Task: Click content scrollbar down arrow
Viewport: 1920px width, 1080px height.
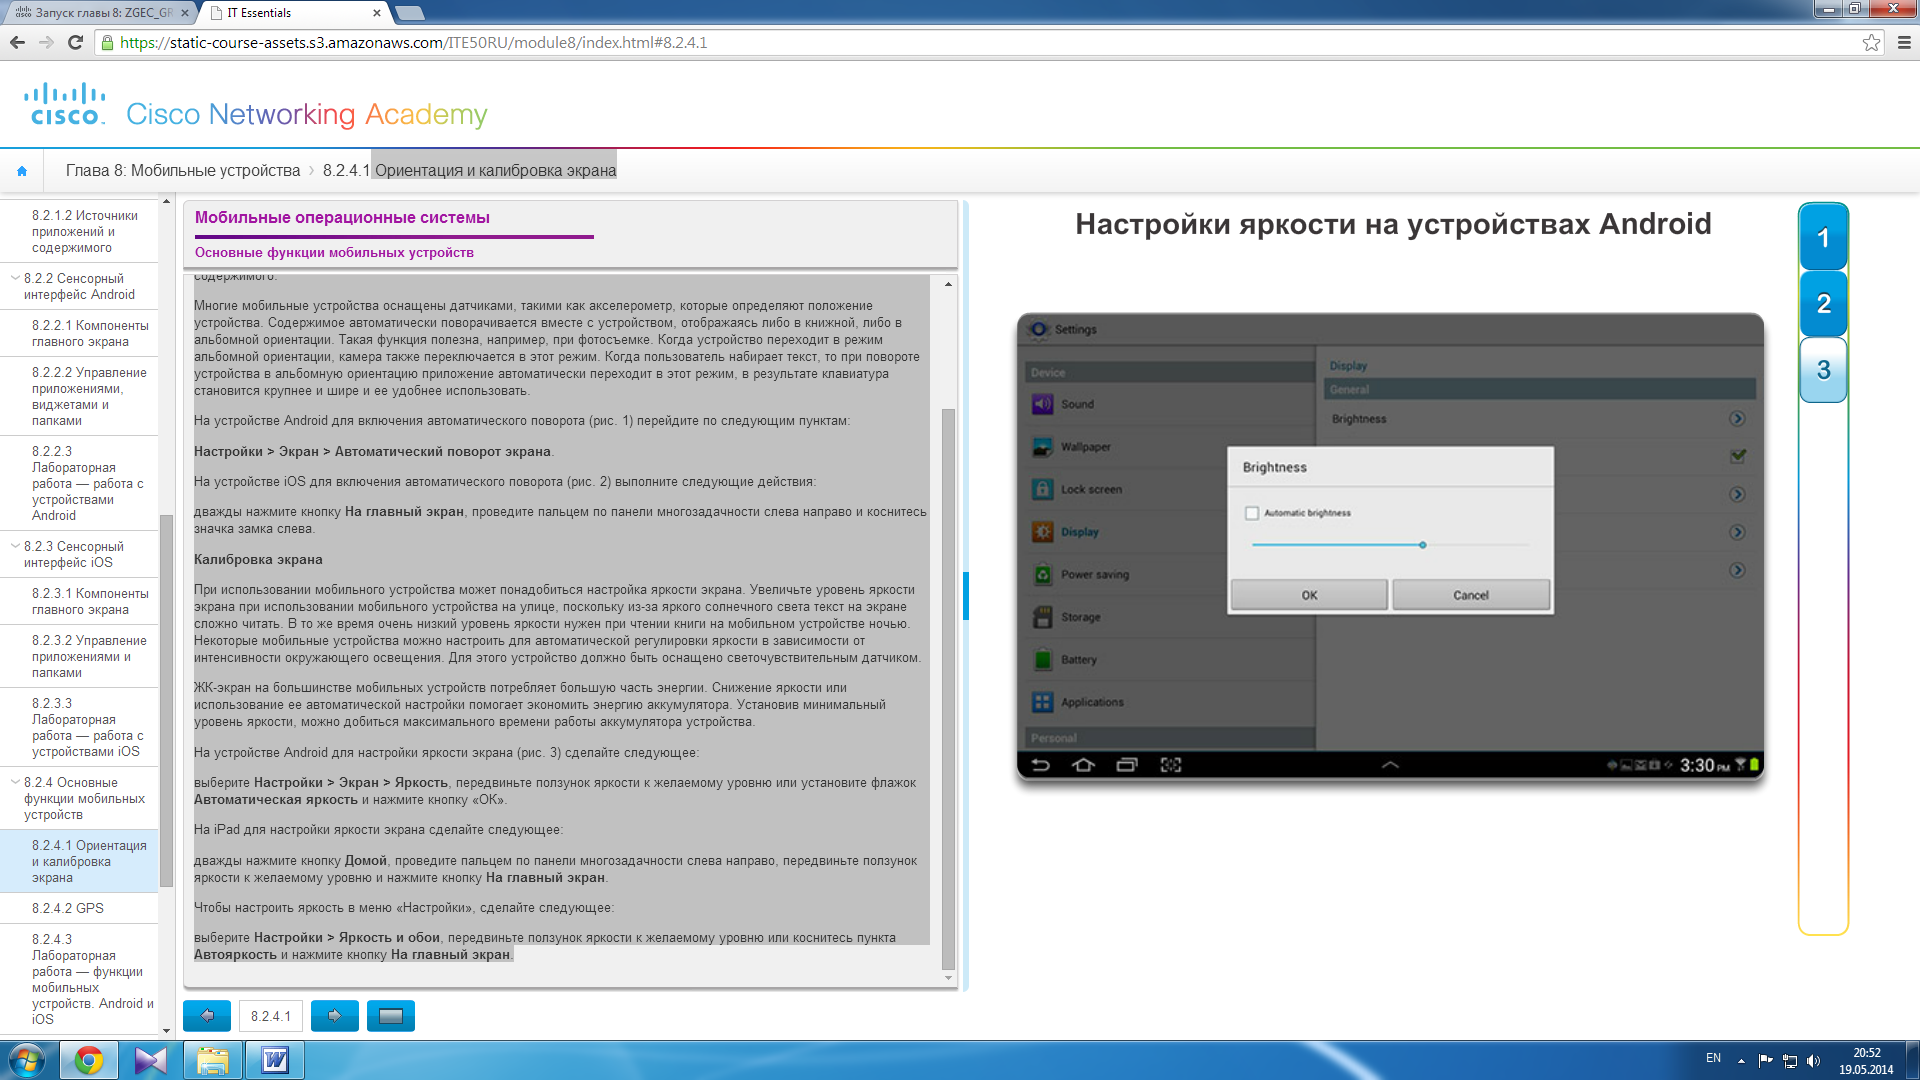Action: pyautogui.click(x=948, y=978)
